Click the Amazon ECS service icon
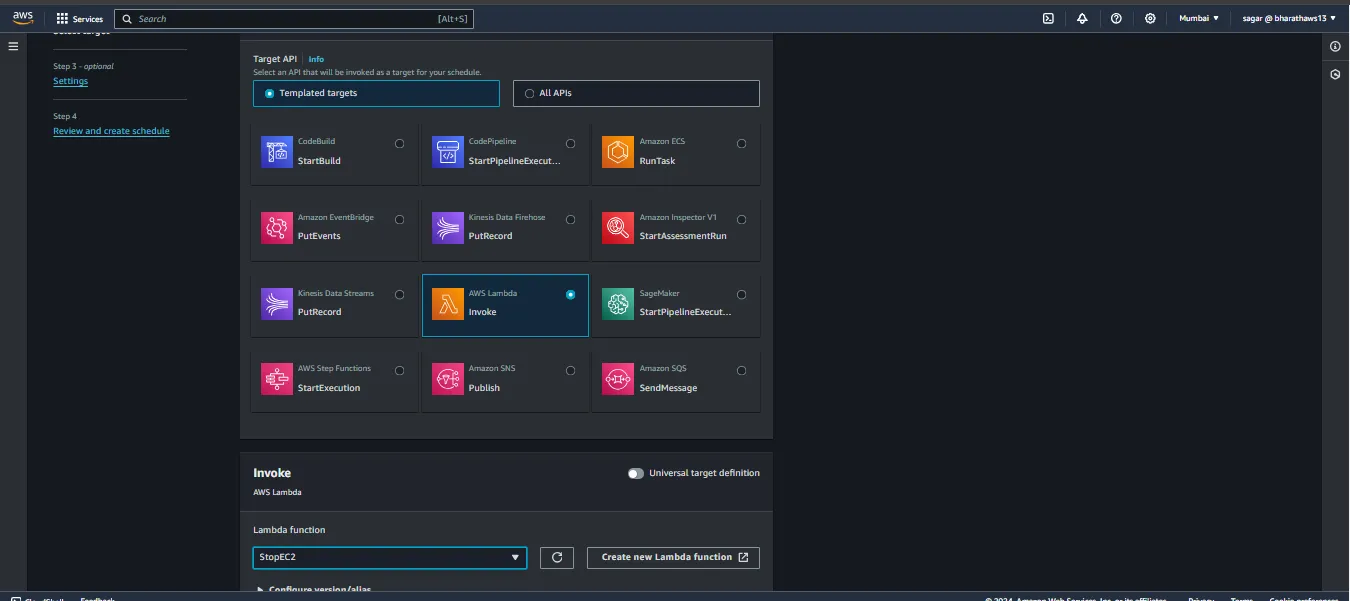1350x601 pixels. pyautogui.click(x=618, y=152)
